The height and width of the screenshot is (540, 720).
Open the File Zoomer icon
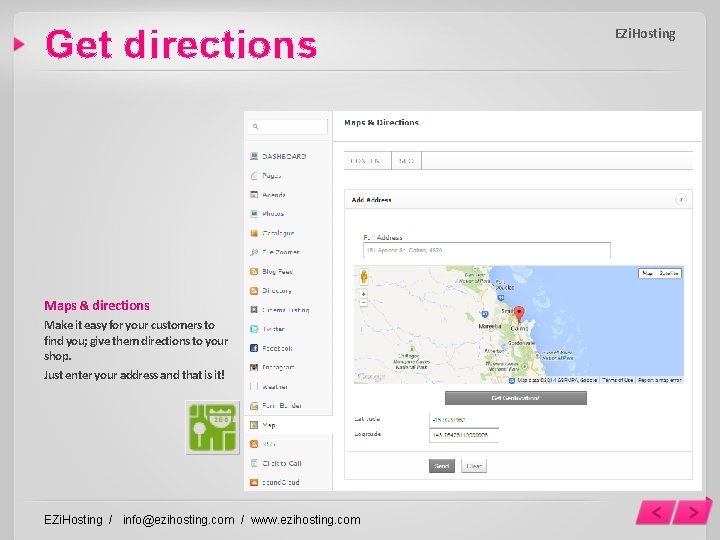point(254,252)
